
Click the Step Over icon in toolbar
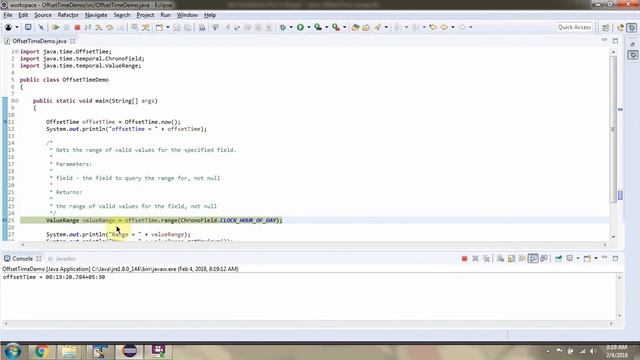point(110,27)
